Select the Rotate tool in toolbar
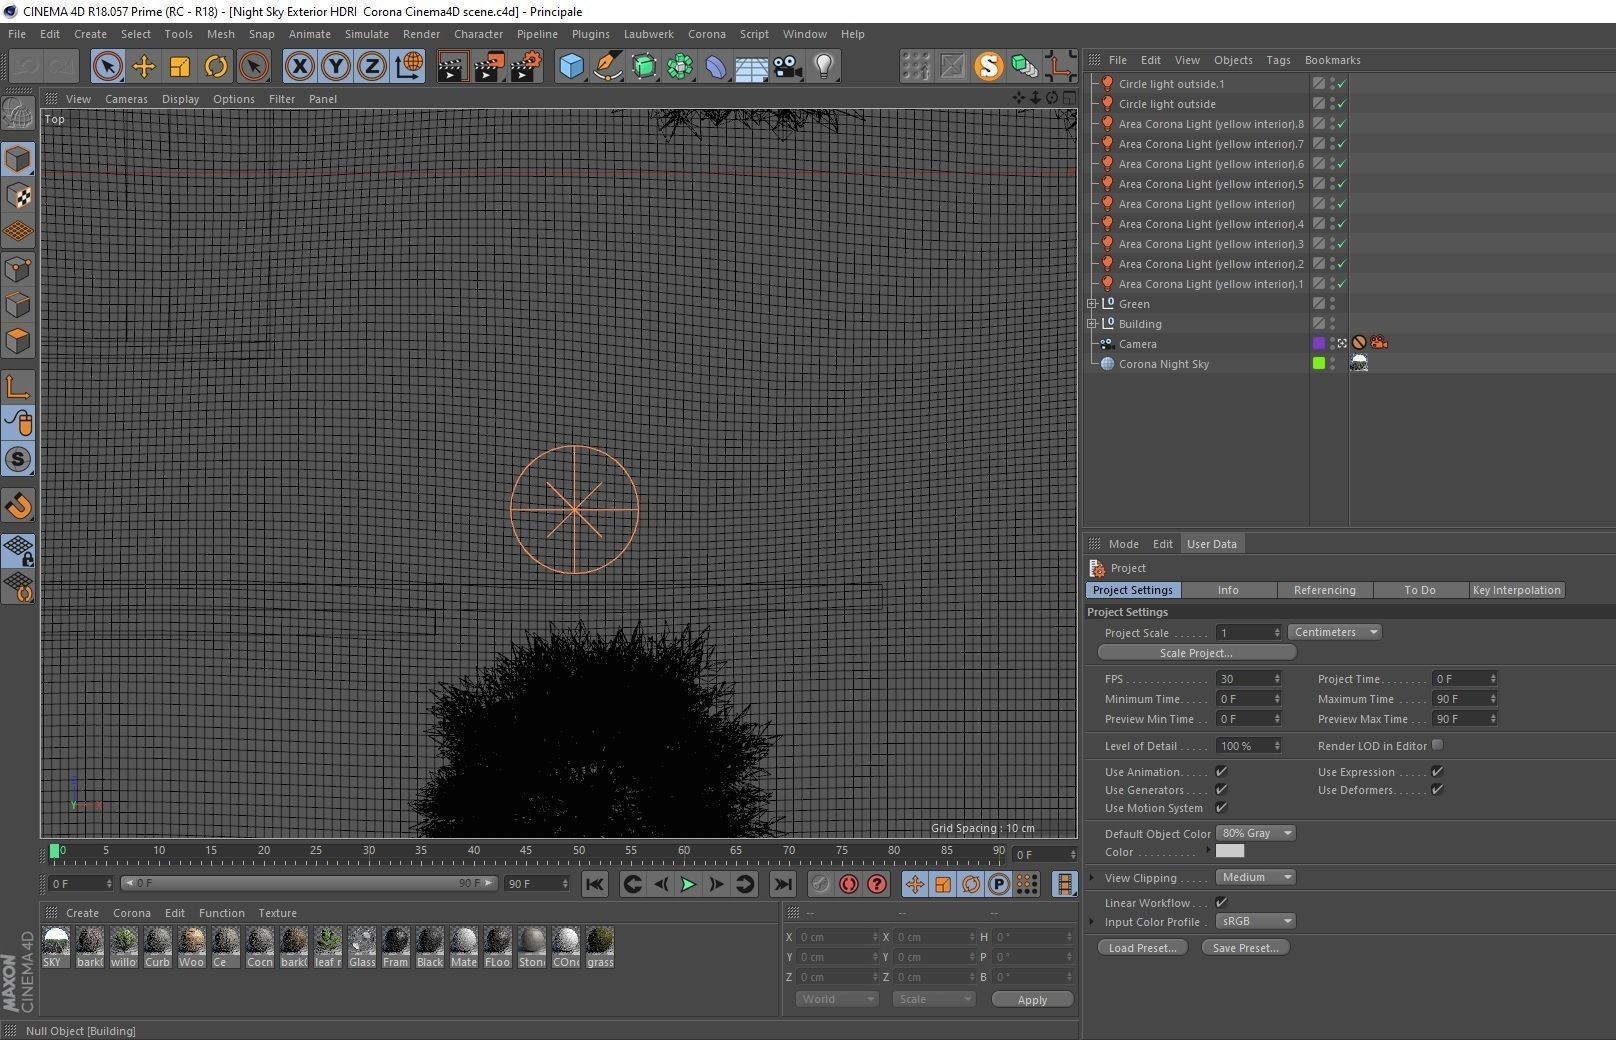Image resolution: width=1616 pixels, height=1040 pixels. click(216, 67)
